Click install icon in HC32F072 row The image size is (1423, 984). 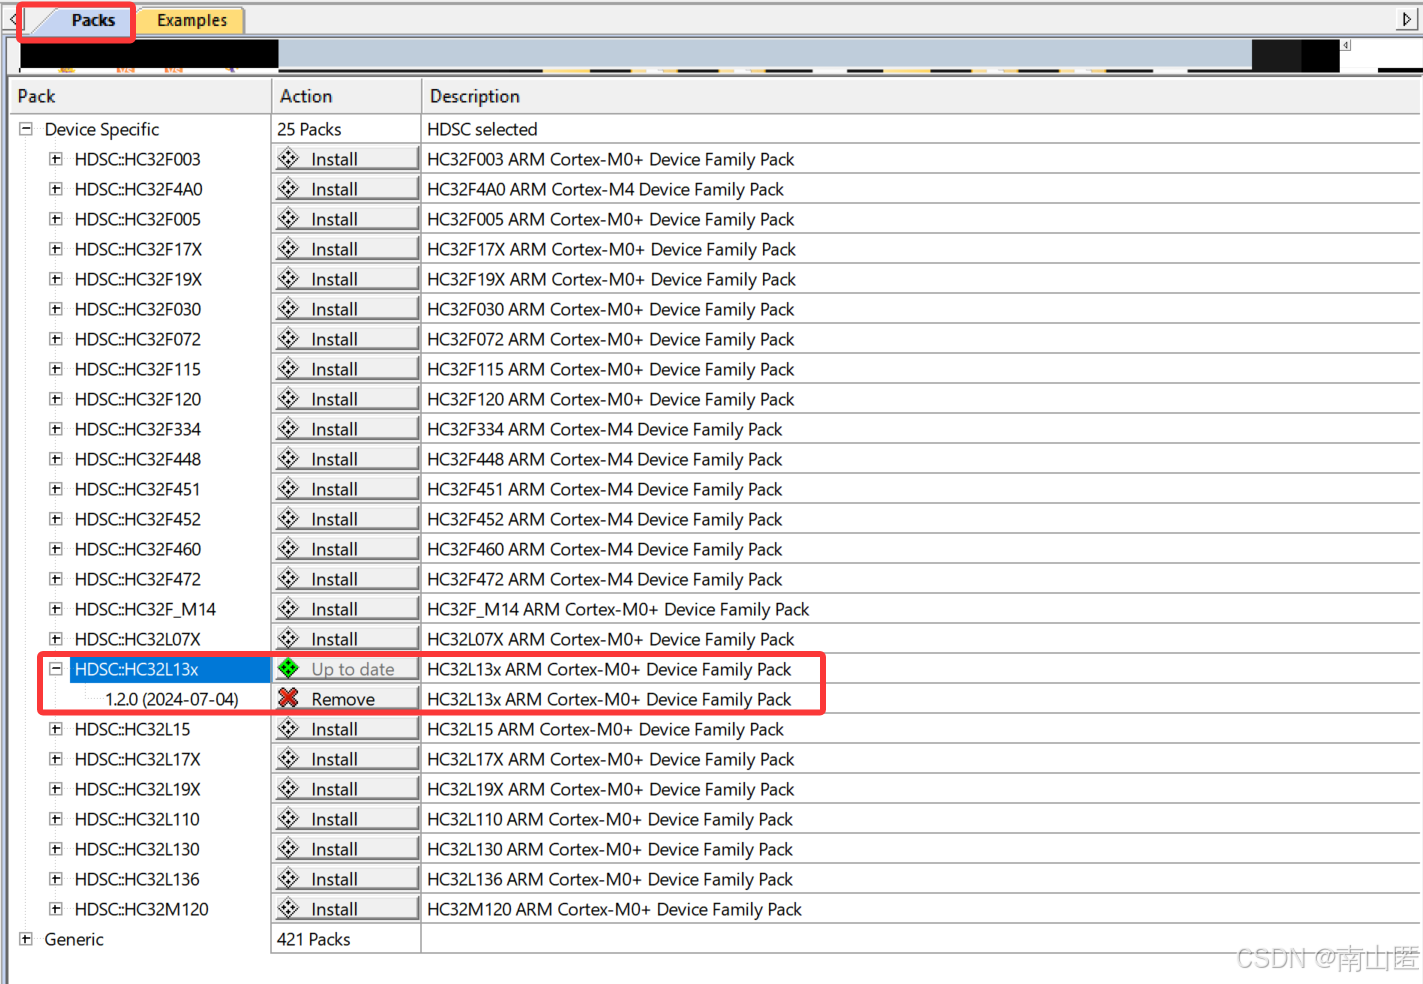[x=289, y=338]
